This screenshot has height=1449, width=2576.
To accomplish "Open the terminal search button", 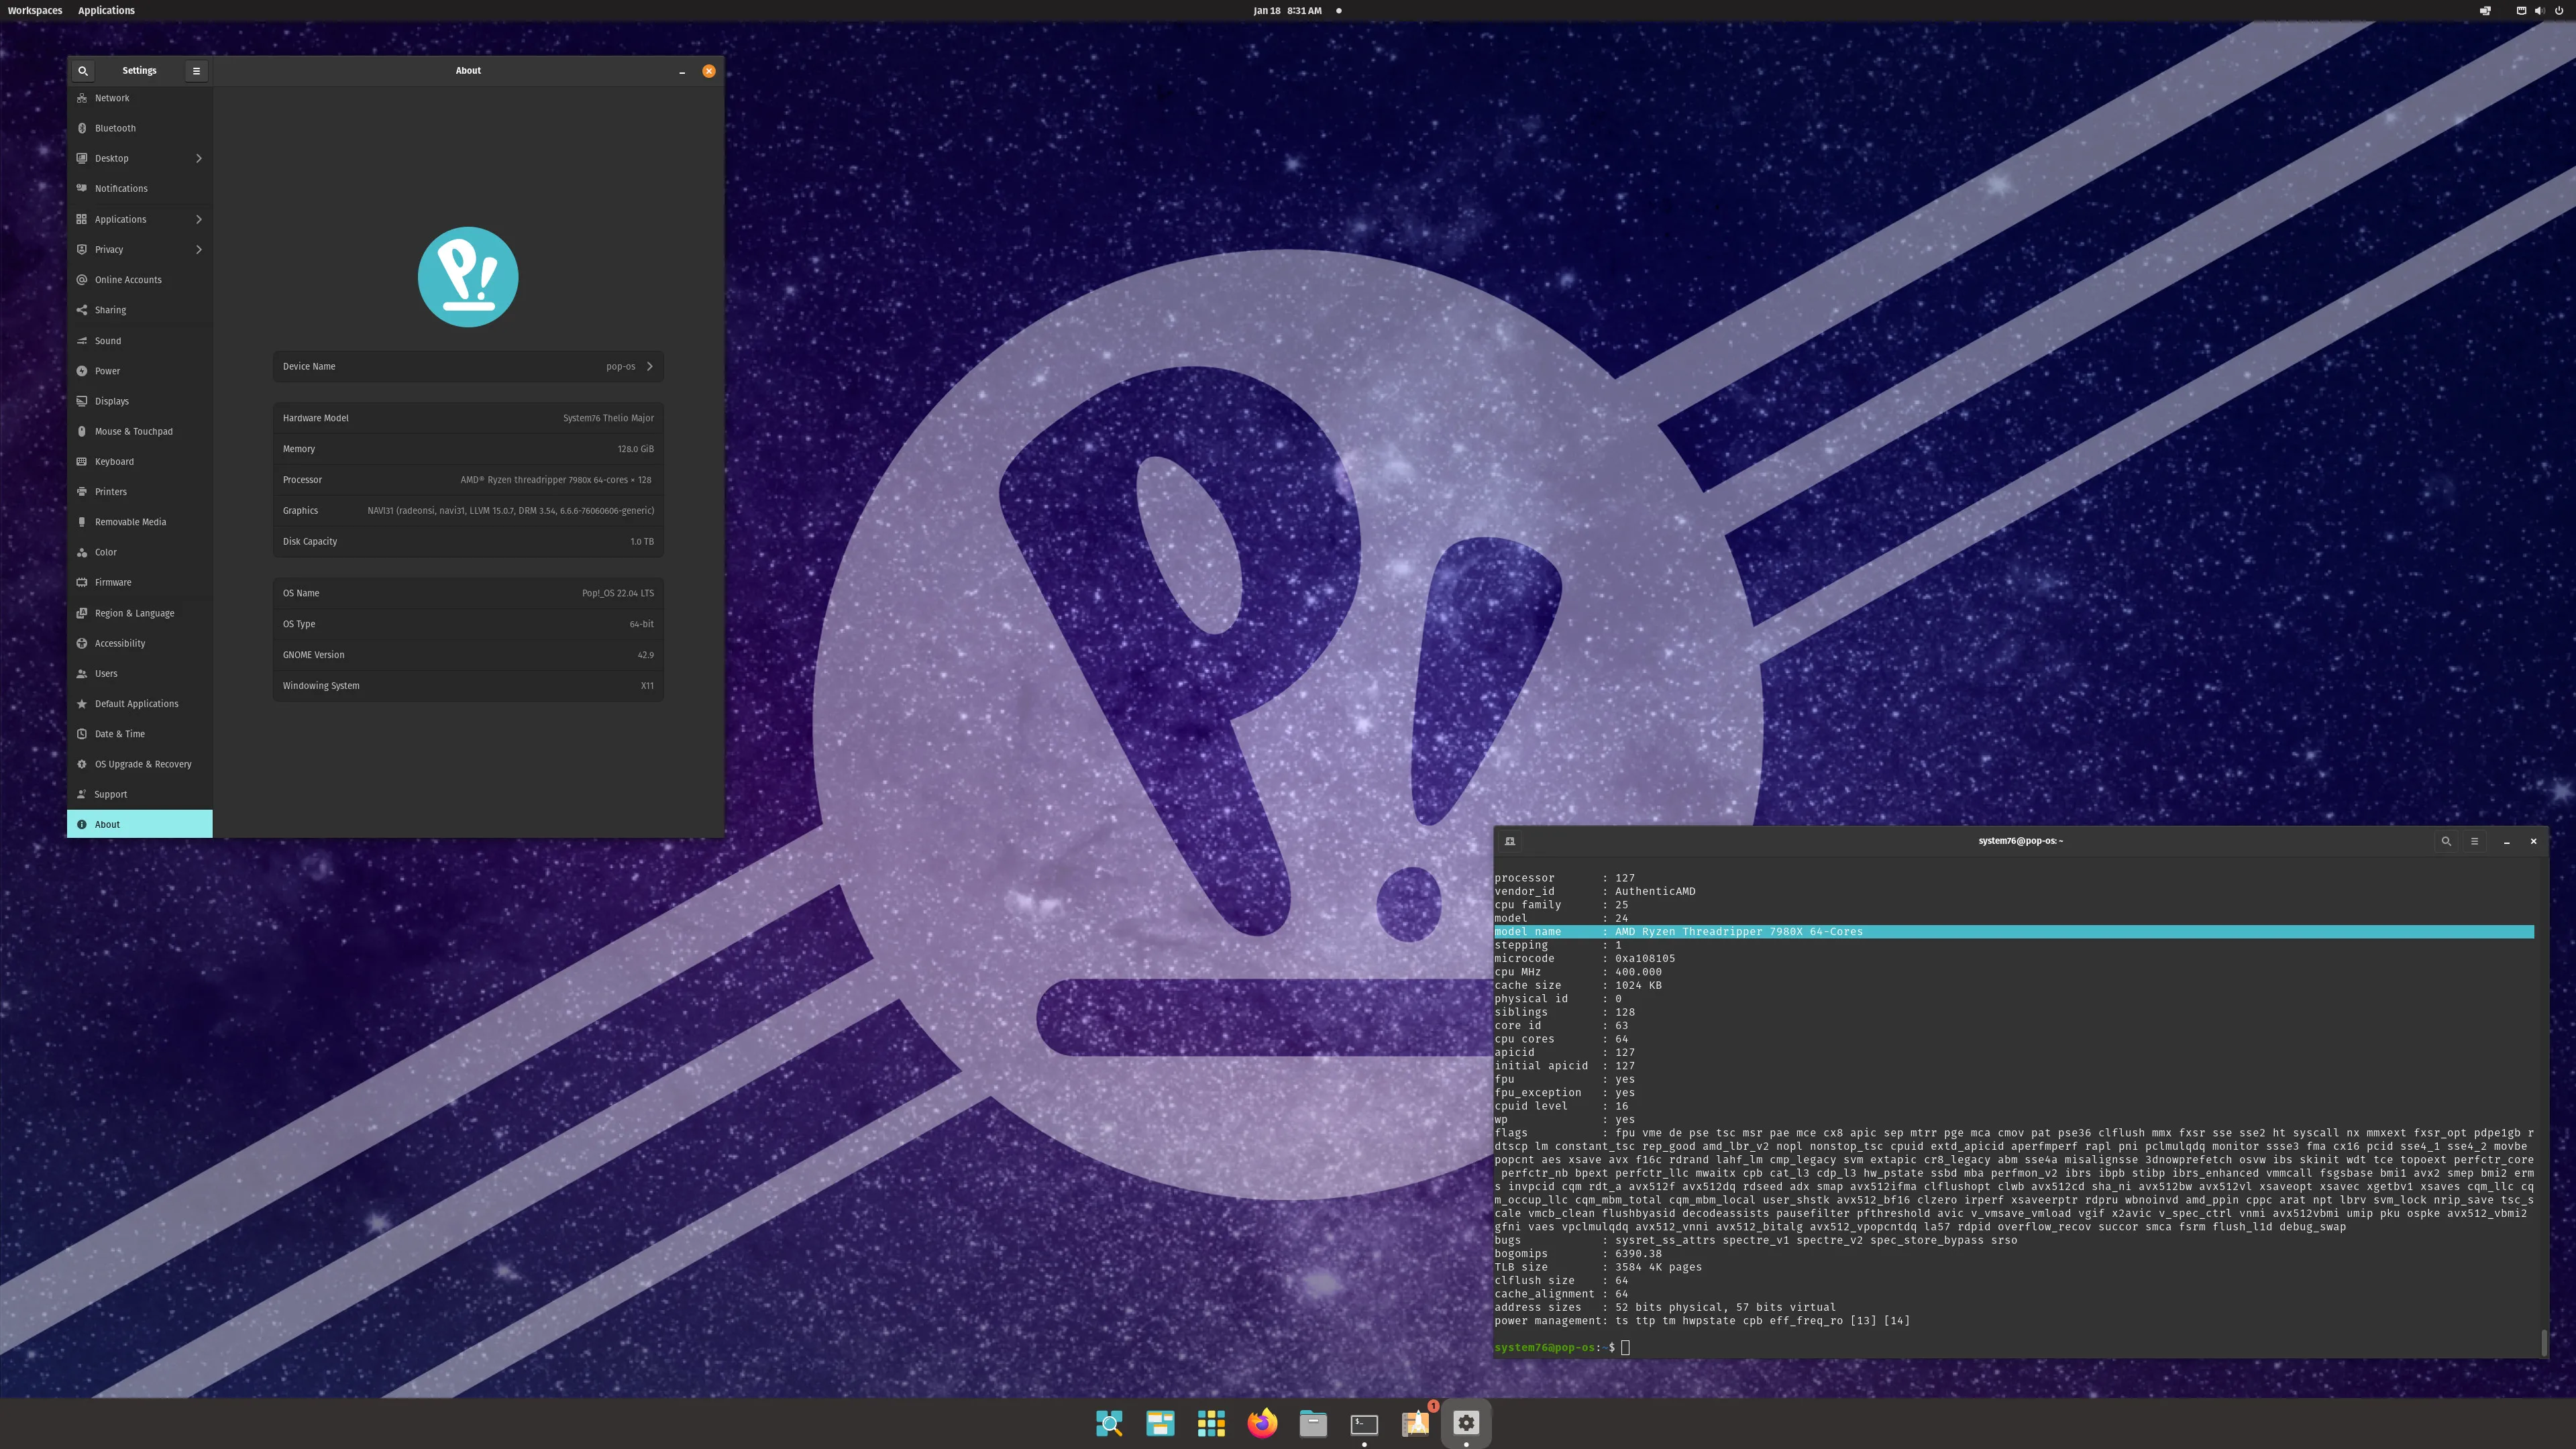I will coord(2446,841).
